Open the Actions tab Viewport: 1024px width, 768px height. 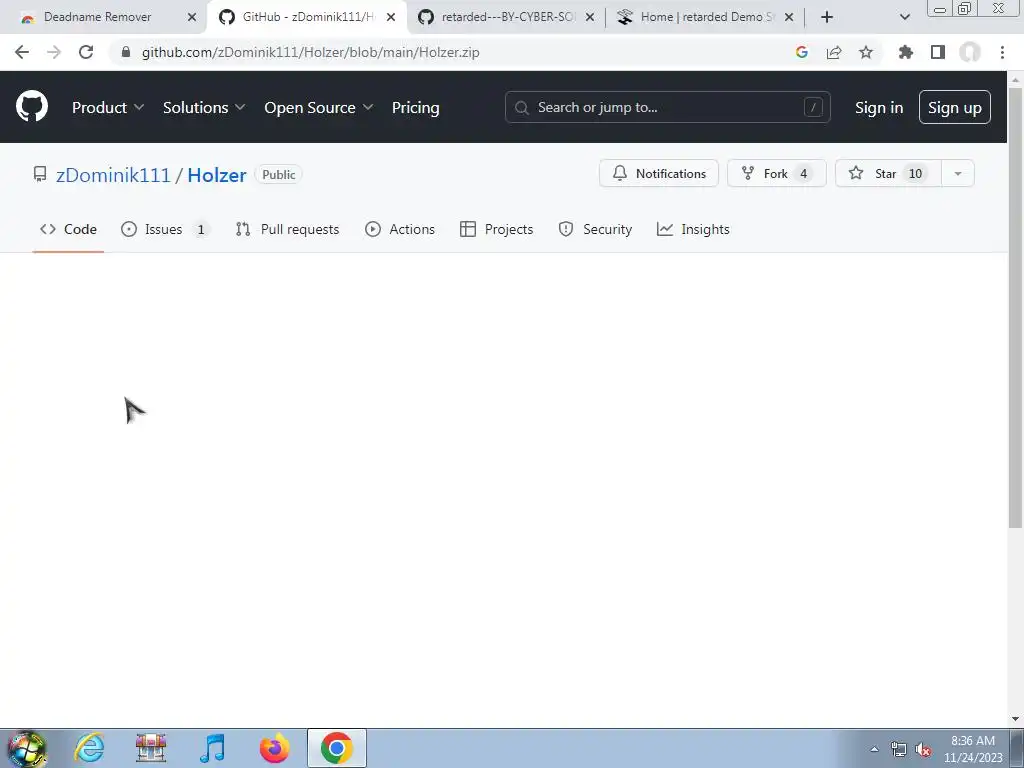click(400, 229)
